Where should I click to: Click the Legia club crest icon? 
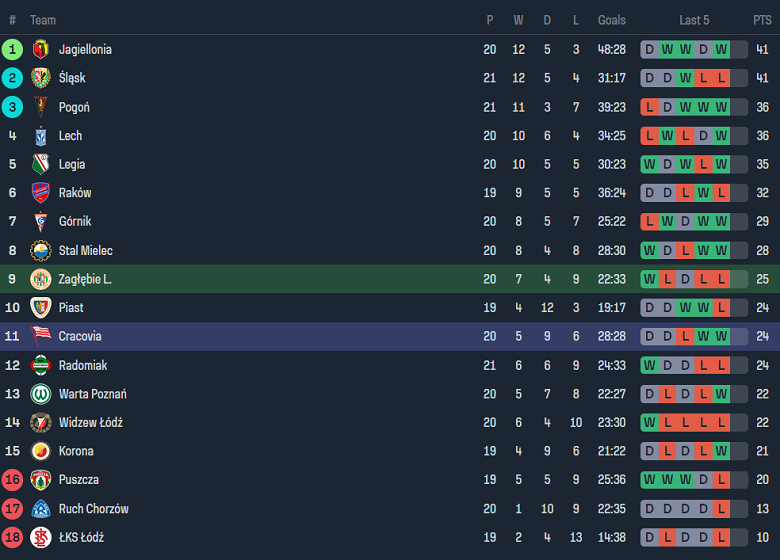click(40, 164)
